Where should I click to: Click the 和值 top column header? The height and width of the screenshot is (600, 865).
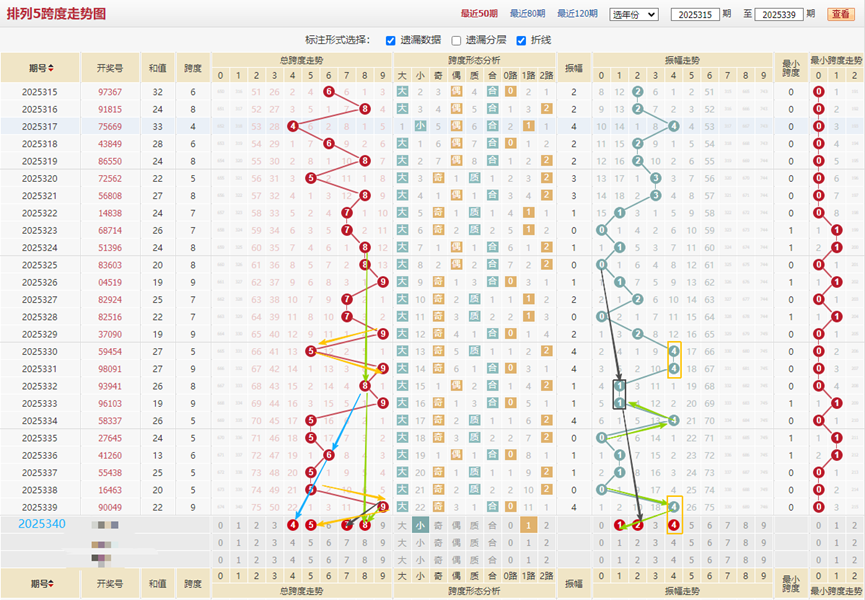point(158,68)
